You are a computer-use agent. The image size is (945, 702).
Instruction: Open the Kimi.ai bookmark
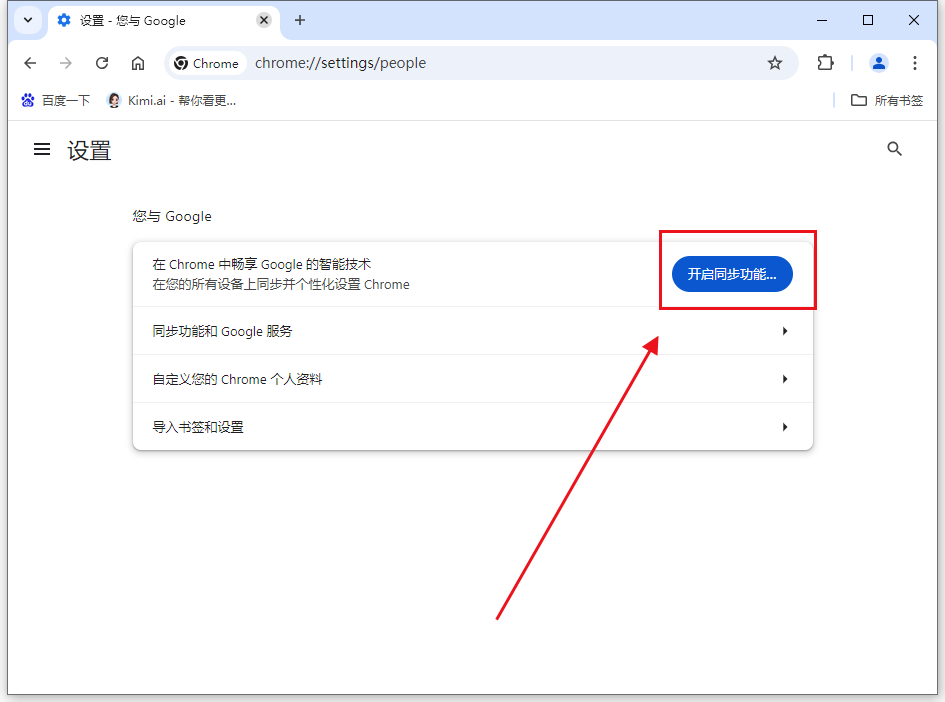[x=172, y=101]
